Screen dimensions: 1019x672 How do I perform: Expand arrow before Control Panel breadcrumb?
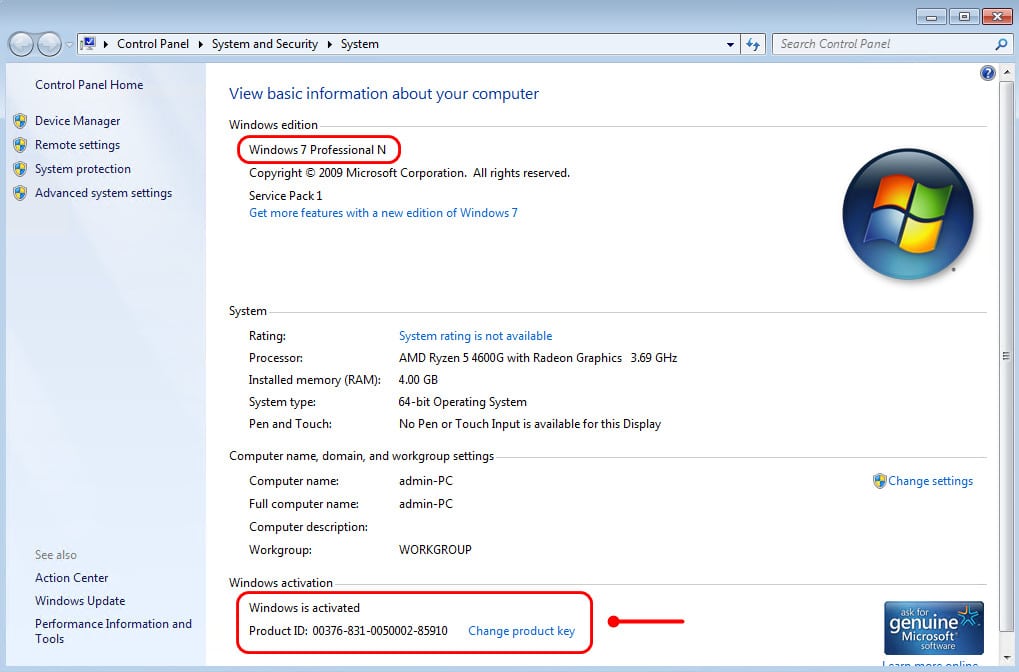pyautogui.click(x=106, y=44)
